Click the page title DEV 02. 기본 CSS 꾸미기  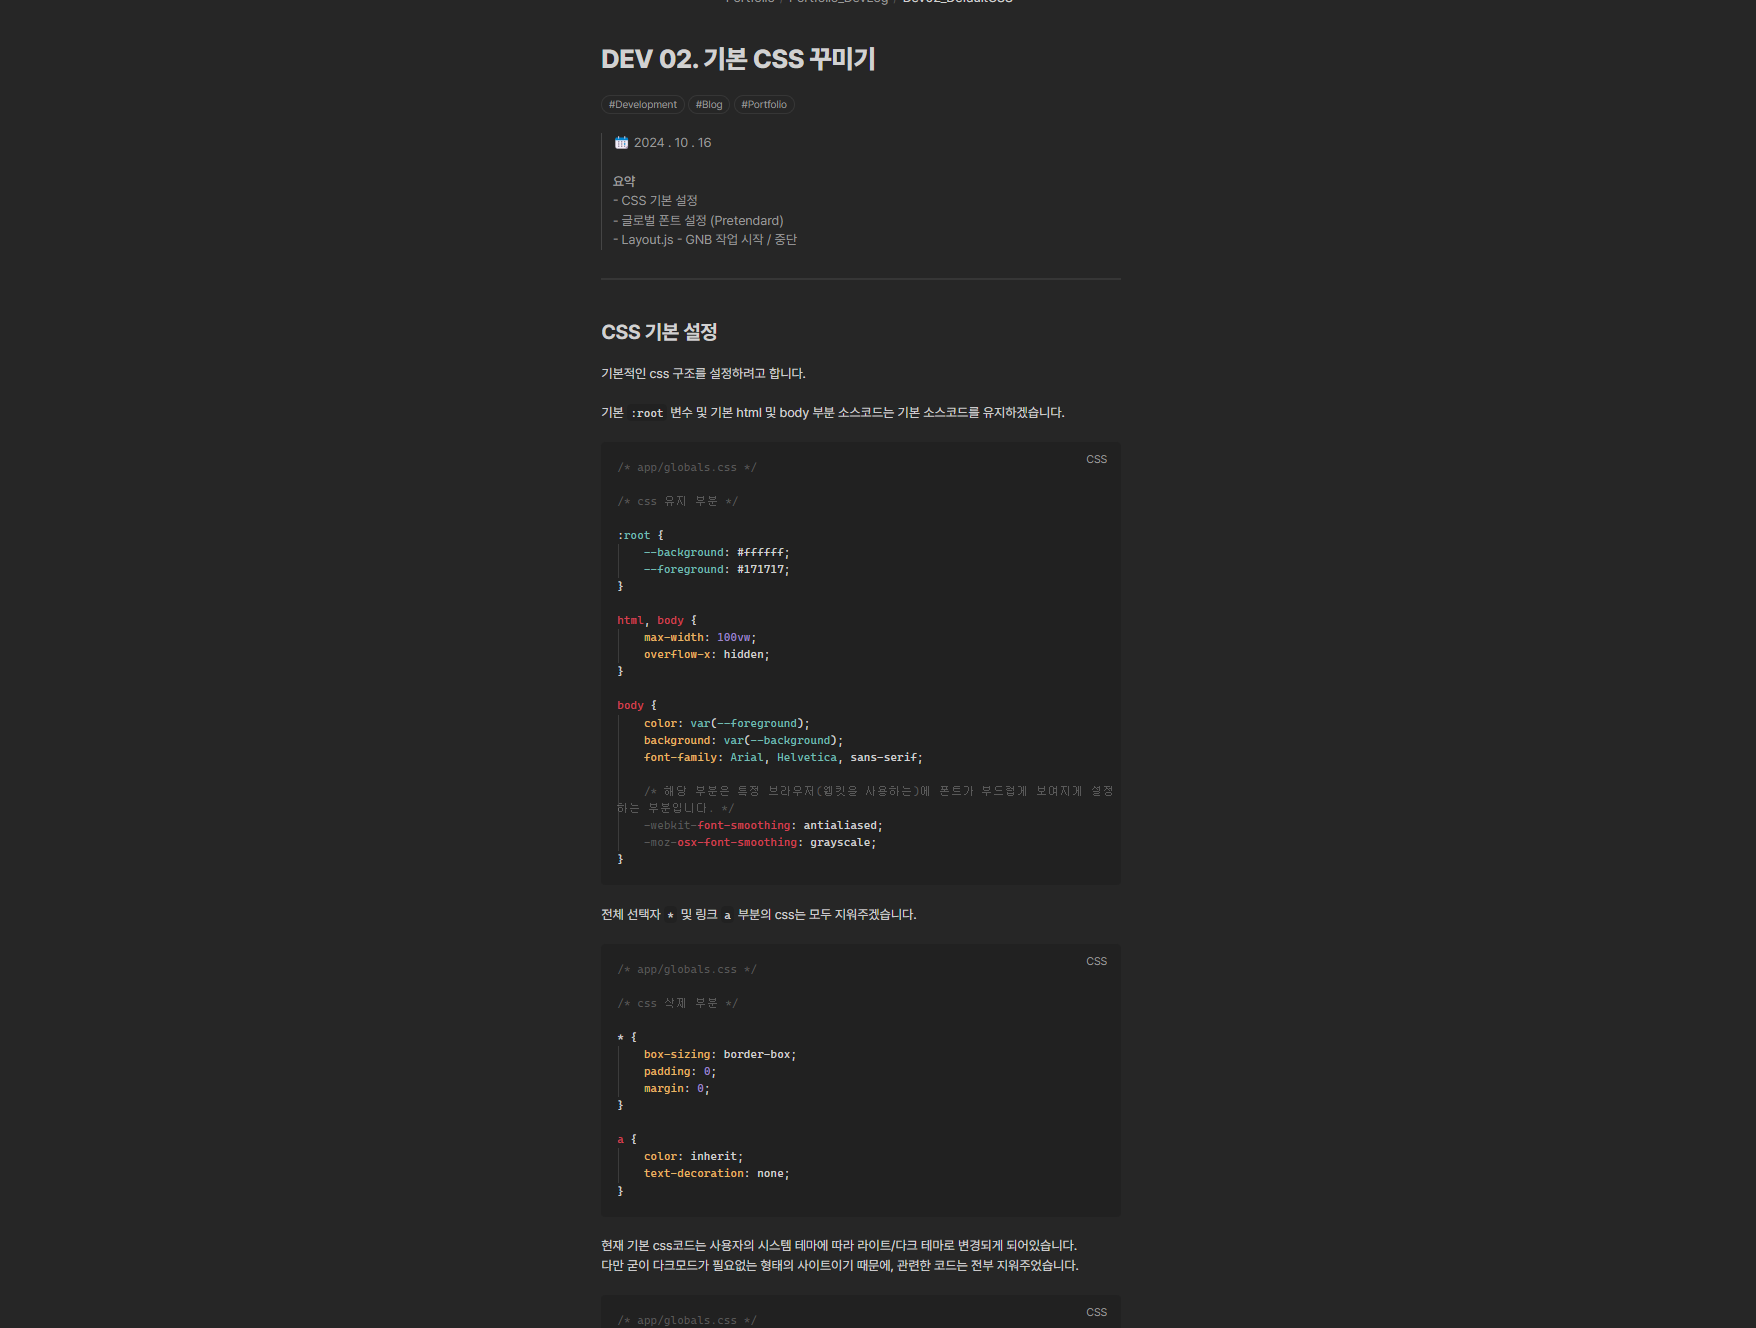pyautogui.click(x=738, y=59)
